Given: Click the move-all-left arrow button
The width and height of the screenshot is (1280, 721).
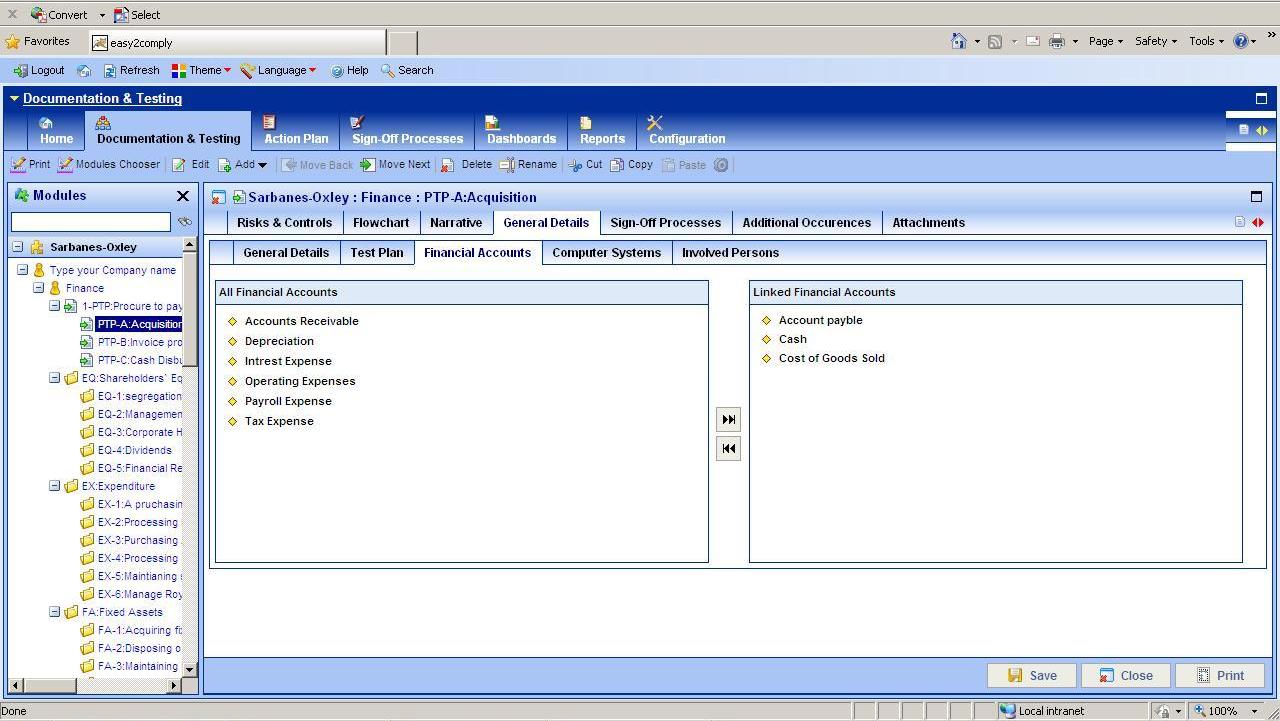Looking at the screenshot, I should click(x=728, y=449).
